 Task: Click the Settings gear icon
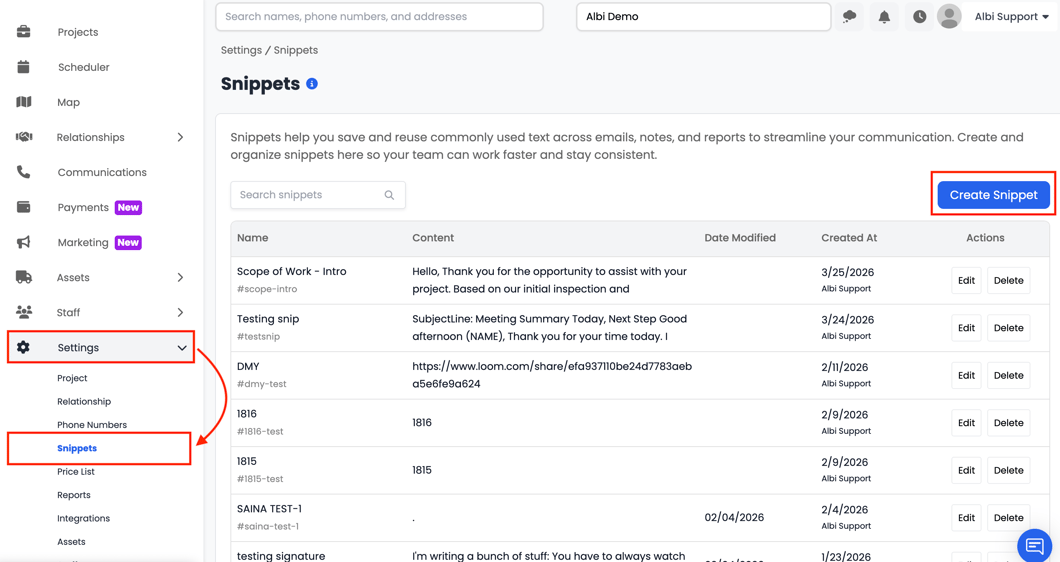[x=24, y=348]
